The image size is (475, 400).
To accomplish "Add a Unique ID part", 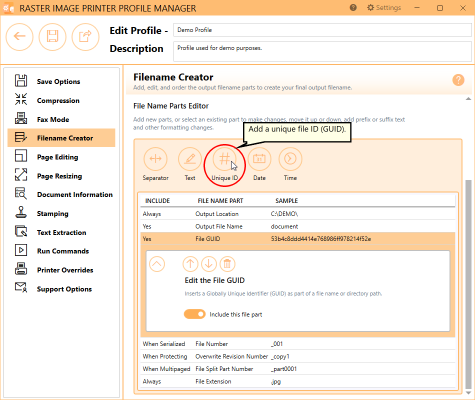I will [x=224, y=159].
